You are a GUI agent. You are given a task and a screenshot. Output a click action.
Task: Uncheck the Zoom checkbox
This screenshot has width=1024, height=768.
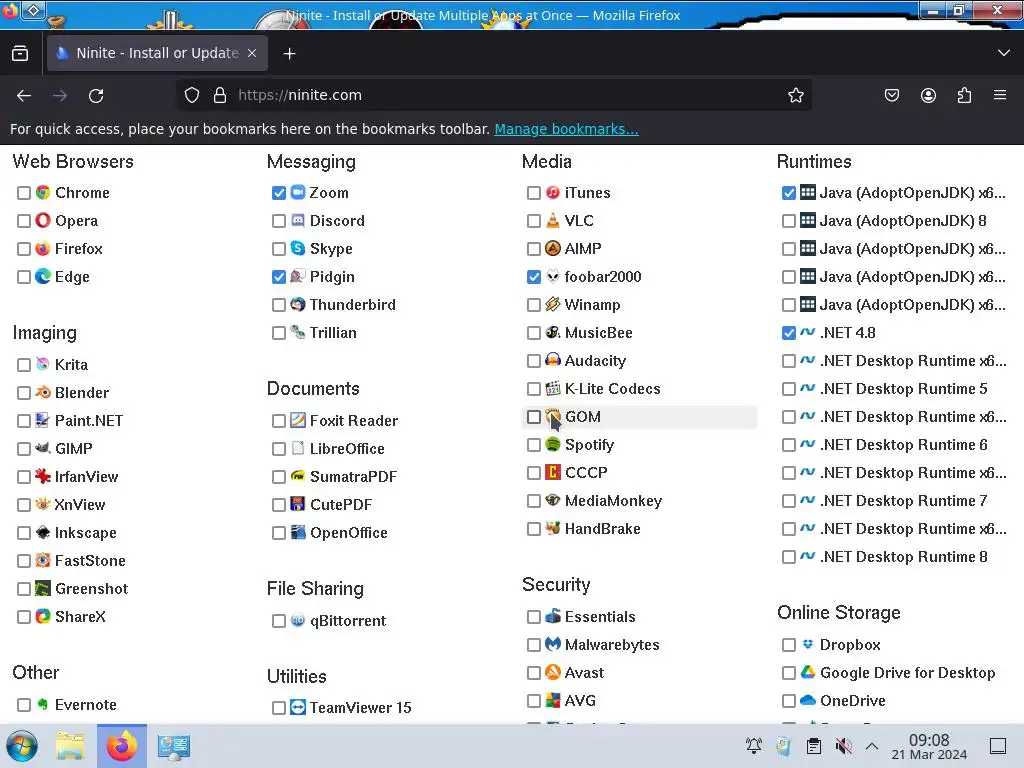pos(279,193)
